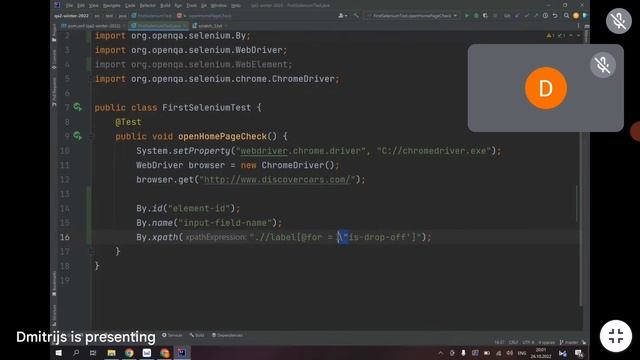Click the By.name("input-field-name") line
Screen dimensions: 640x360
(209, 222)
